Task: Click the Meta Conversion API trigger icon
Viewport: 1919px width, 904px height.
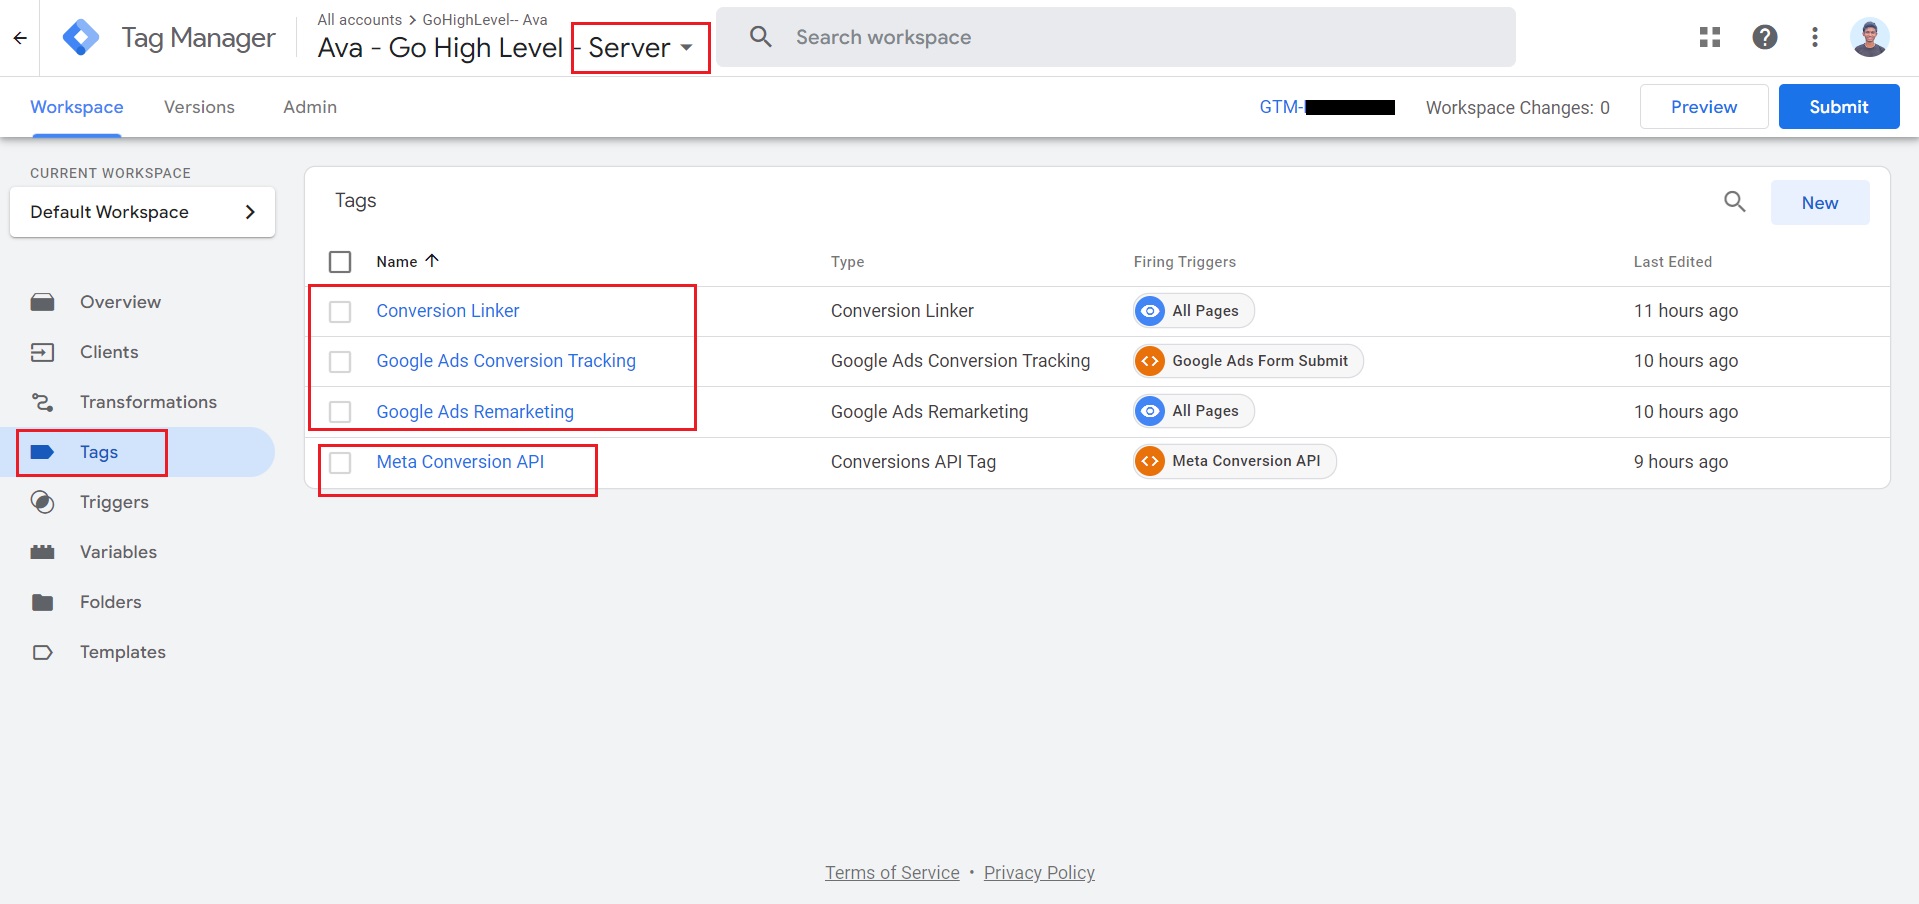Action: [x=1150, y=461]
